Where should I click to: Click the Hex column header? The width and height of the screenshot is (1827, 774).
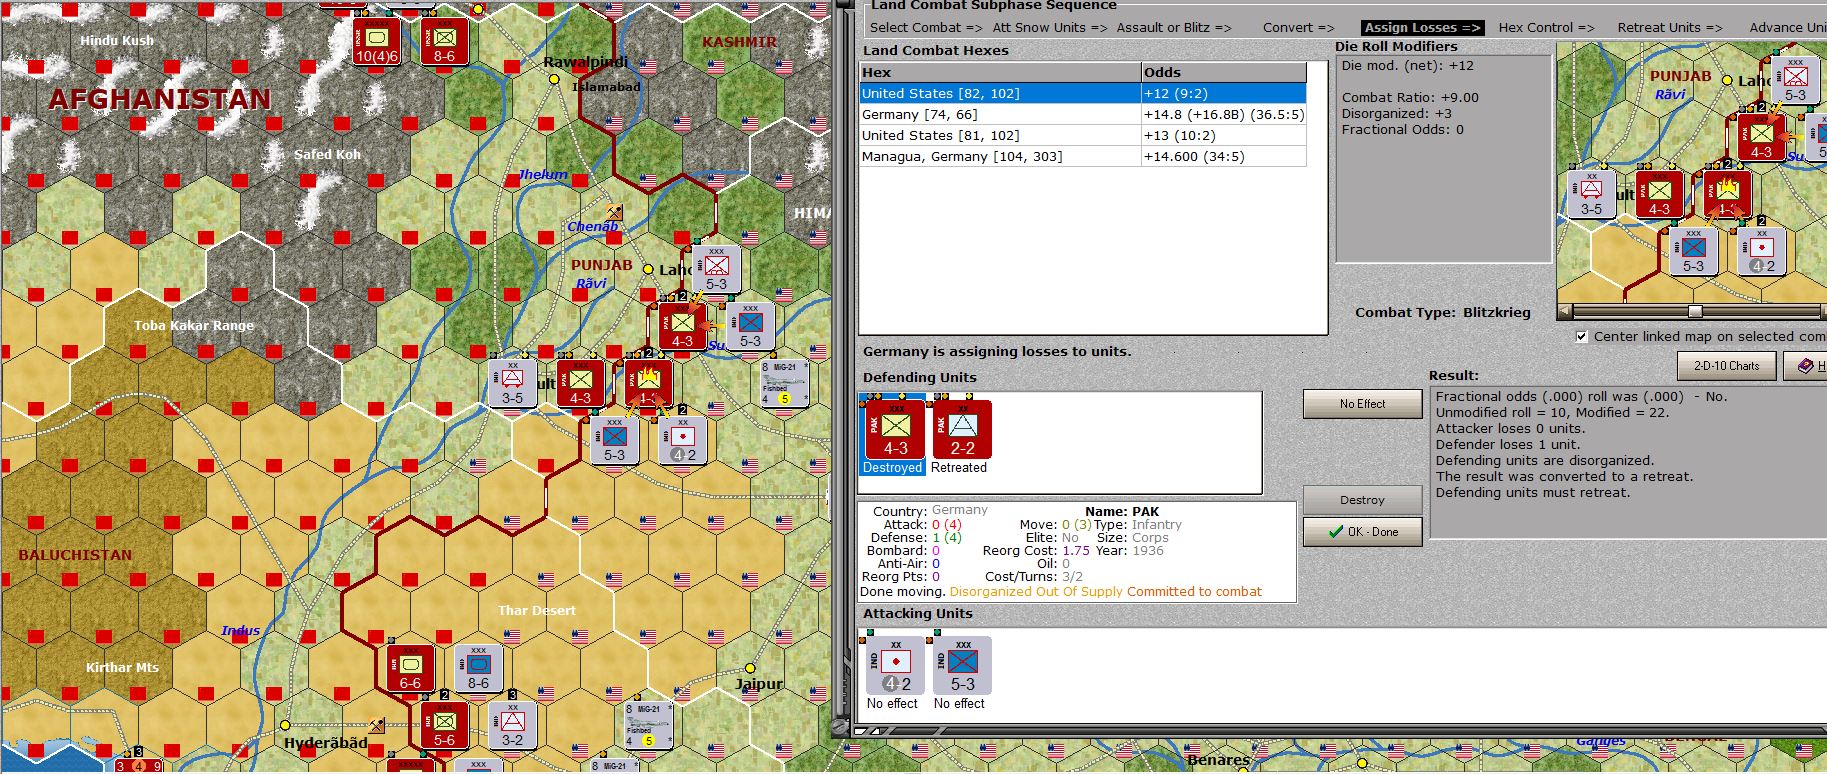tap(1000, 72)
